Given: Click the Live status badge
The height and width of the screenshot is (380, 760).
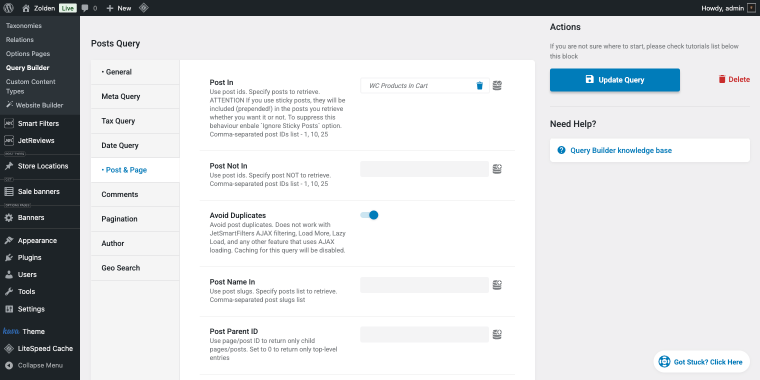Looking at the screenshot, I should pyautogui.click(x=68, y=8).
